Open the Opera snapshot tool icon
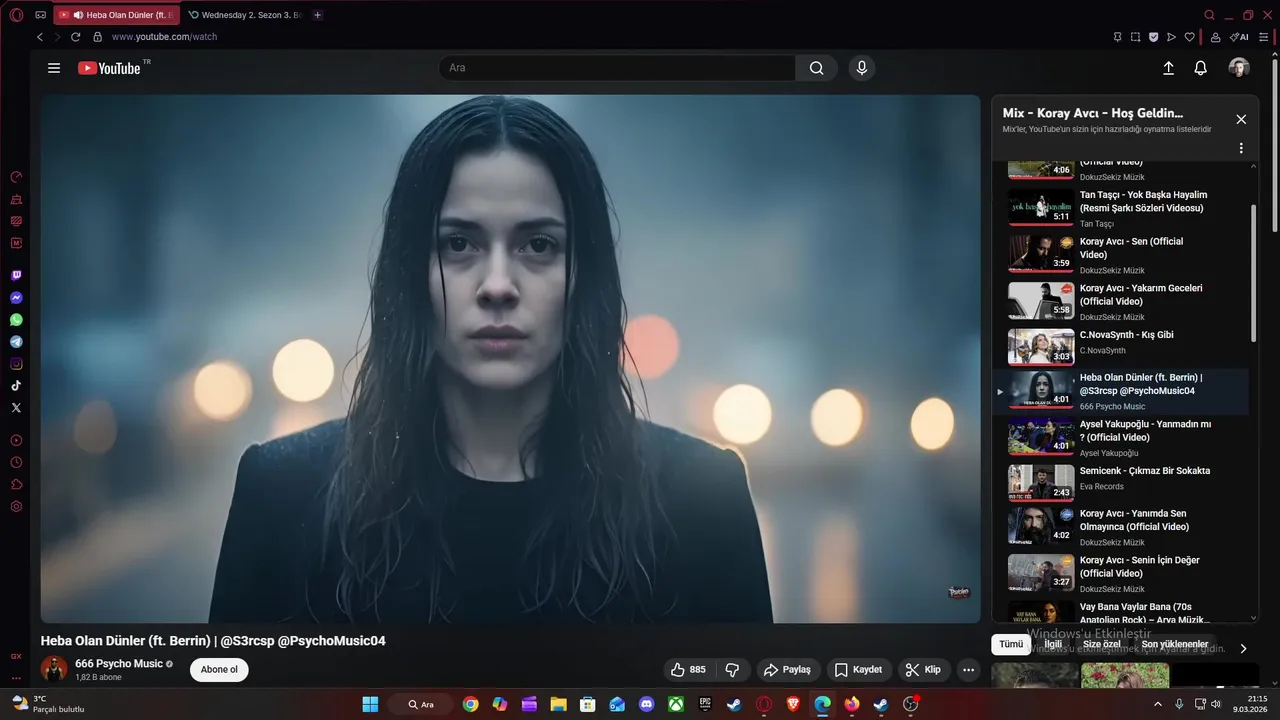The height and width of the screenshot is (720, 1280). tap(1135, 37)
